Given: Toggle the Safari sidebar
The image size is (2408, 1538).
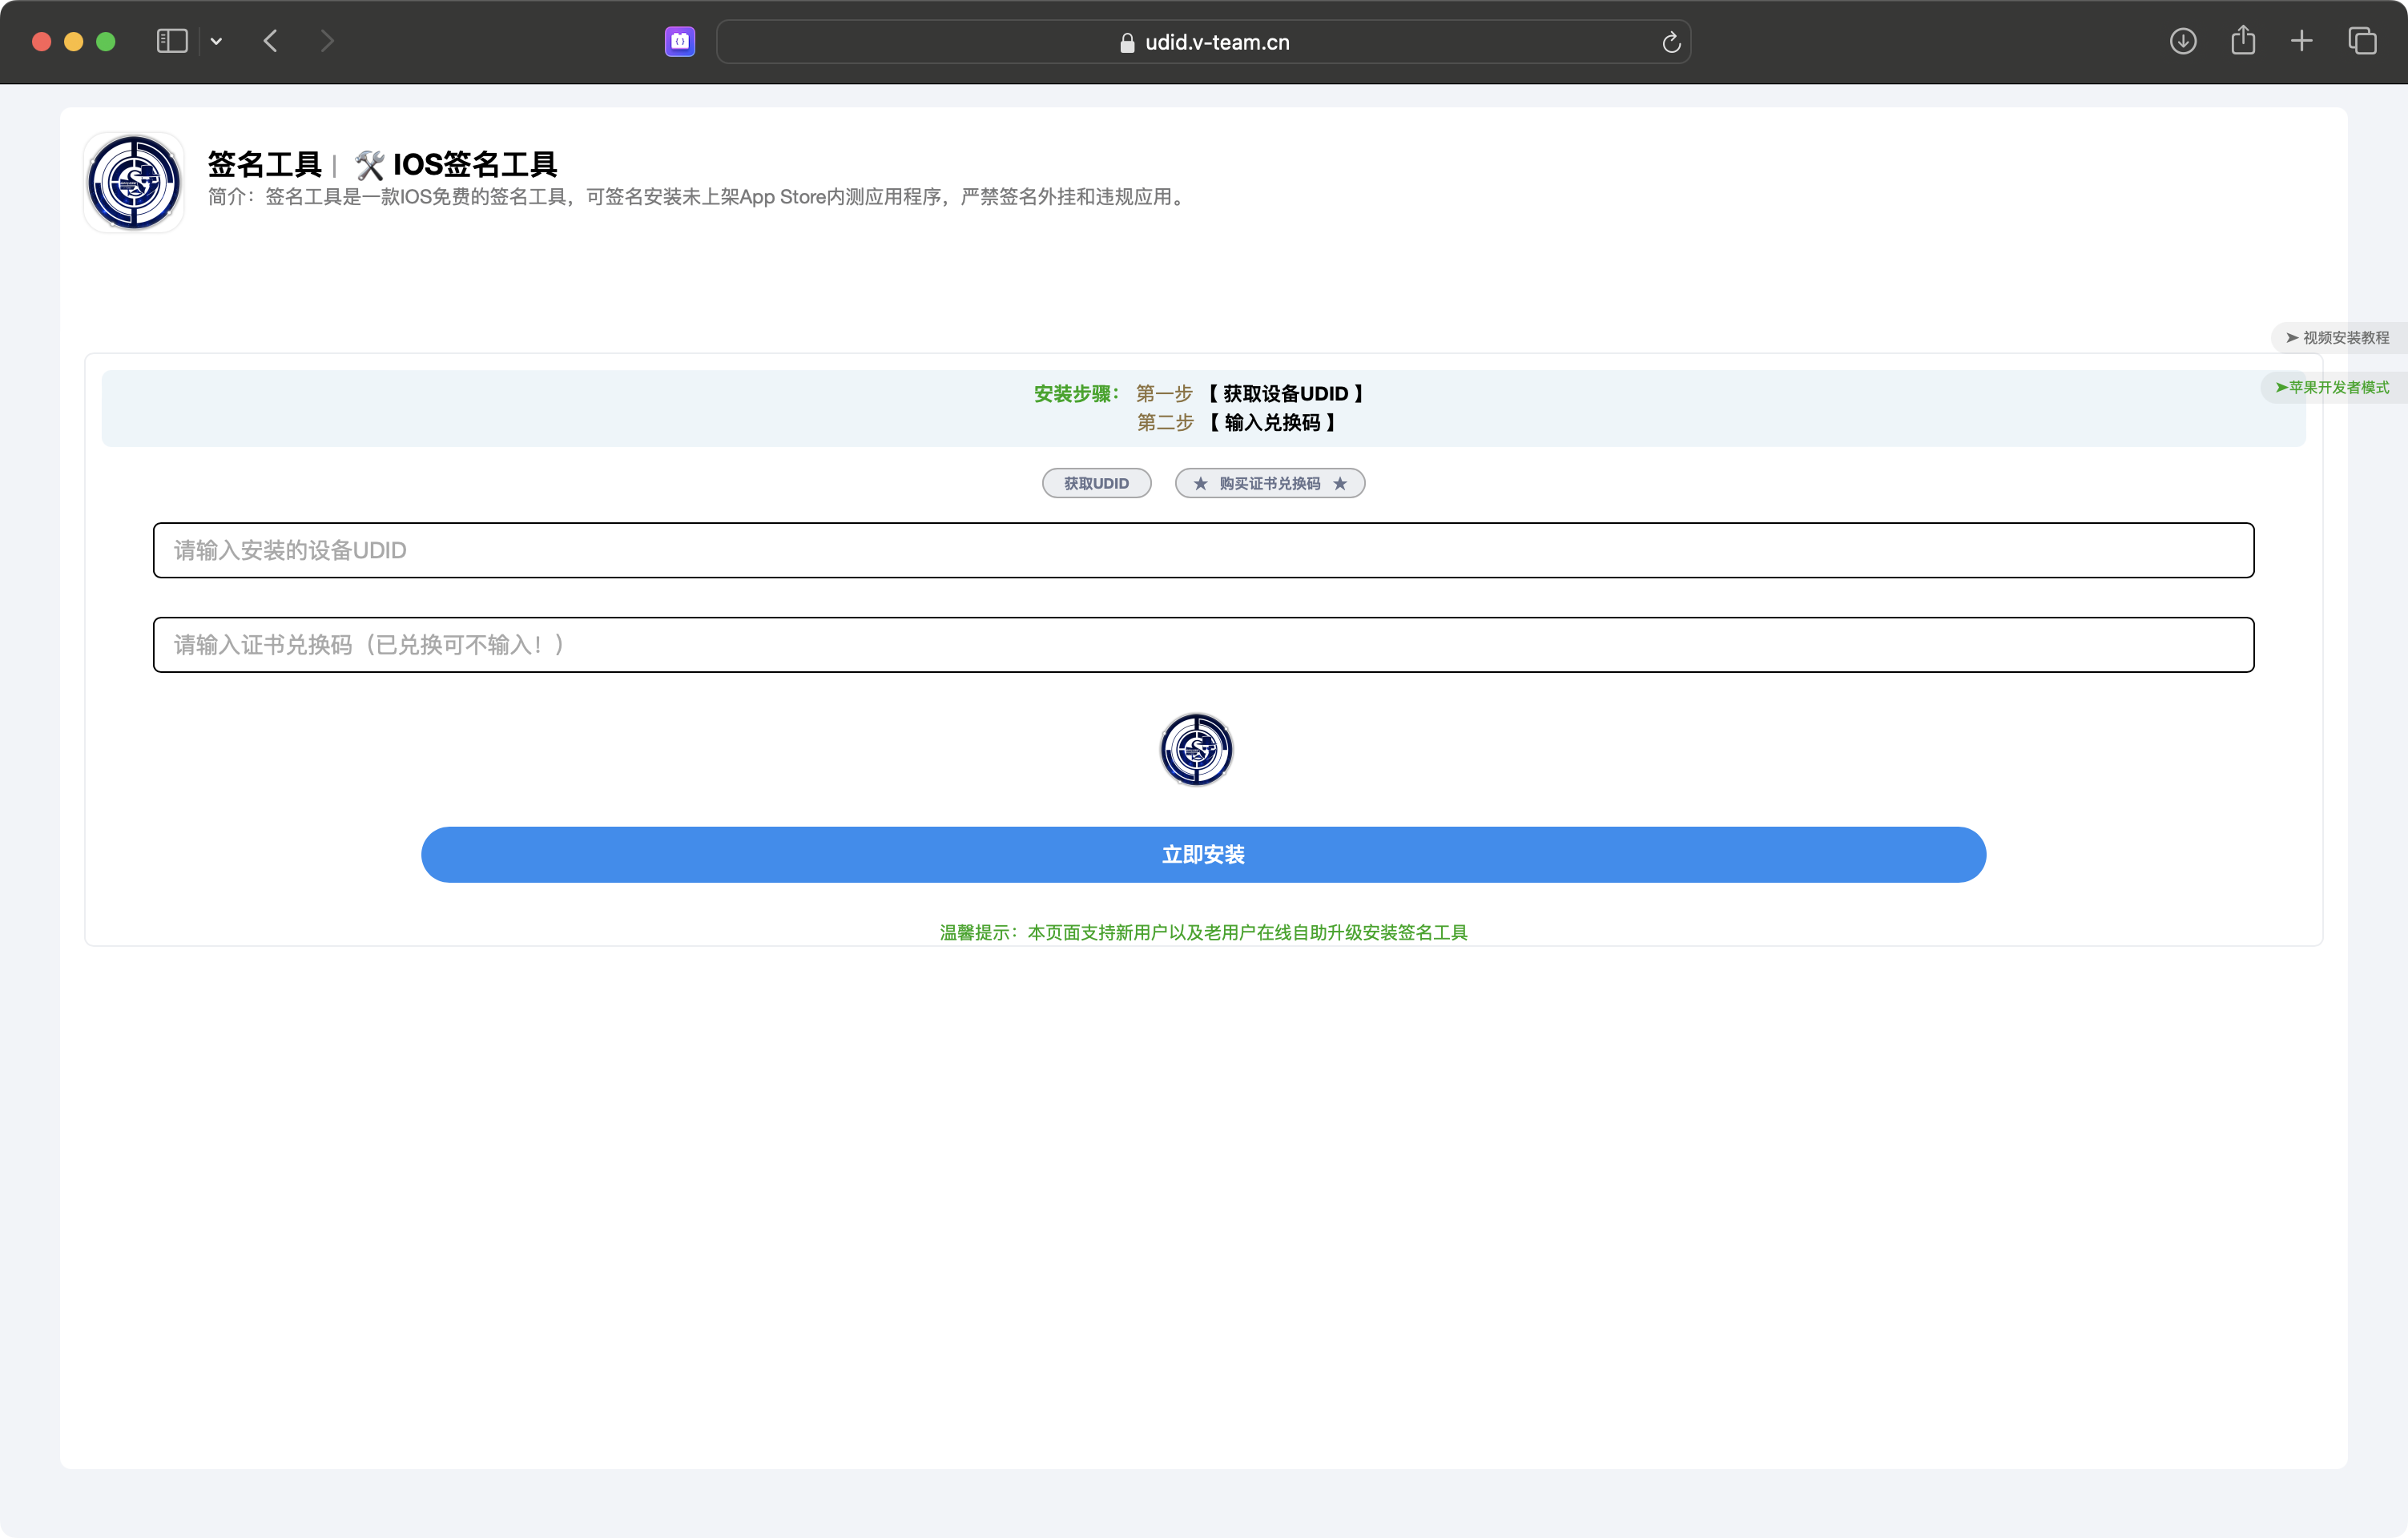Looking at the screenshot, I should click(172, 41).
